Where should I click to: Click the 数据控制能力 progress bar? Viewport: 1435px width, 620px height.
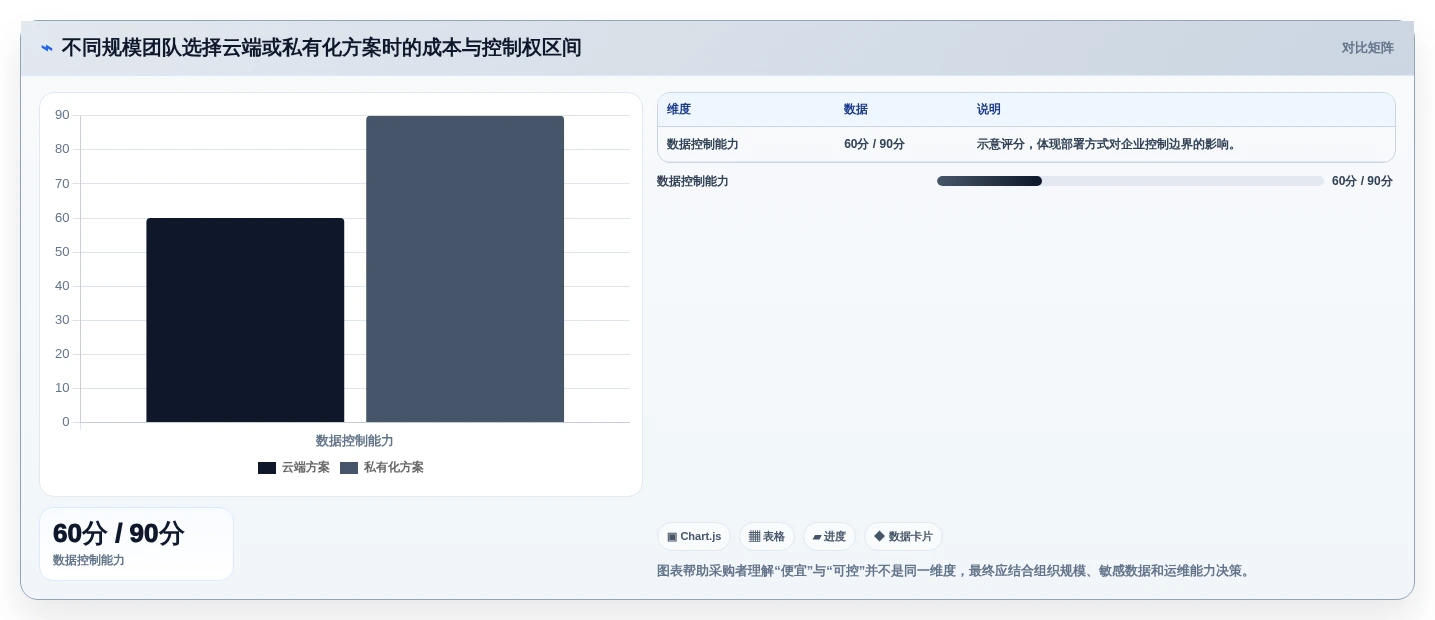1130,181
